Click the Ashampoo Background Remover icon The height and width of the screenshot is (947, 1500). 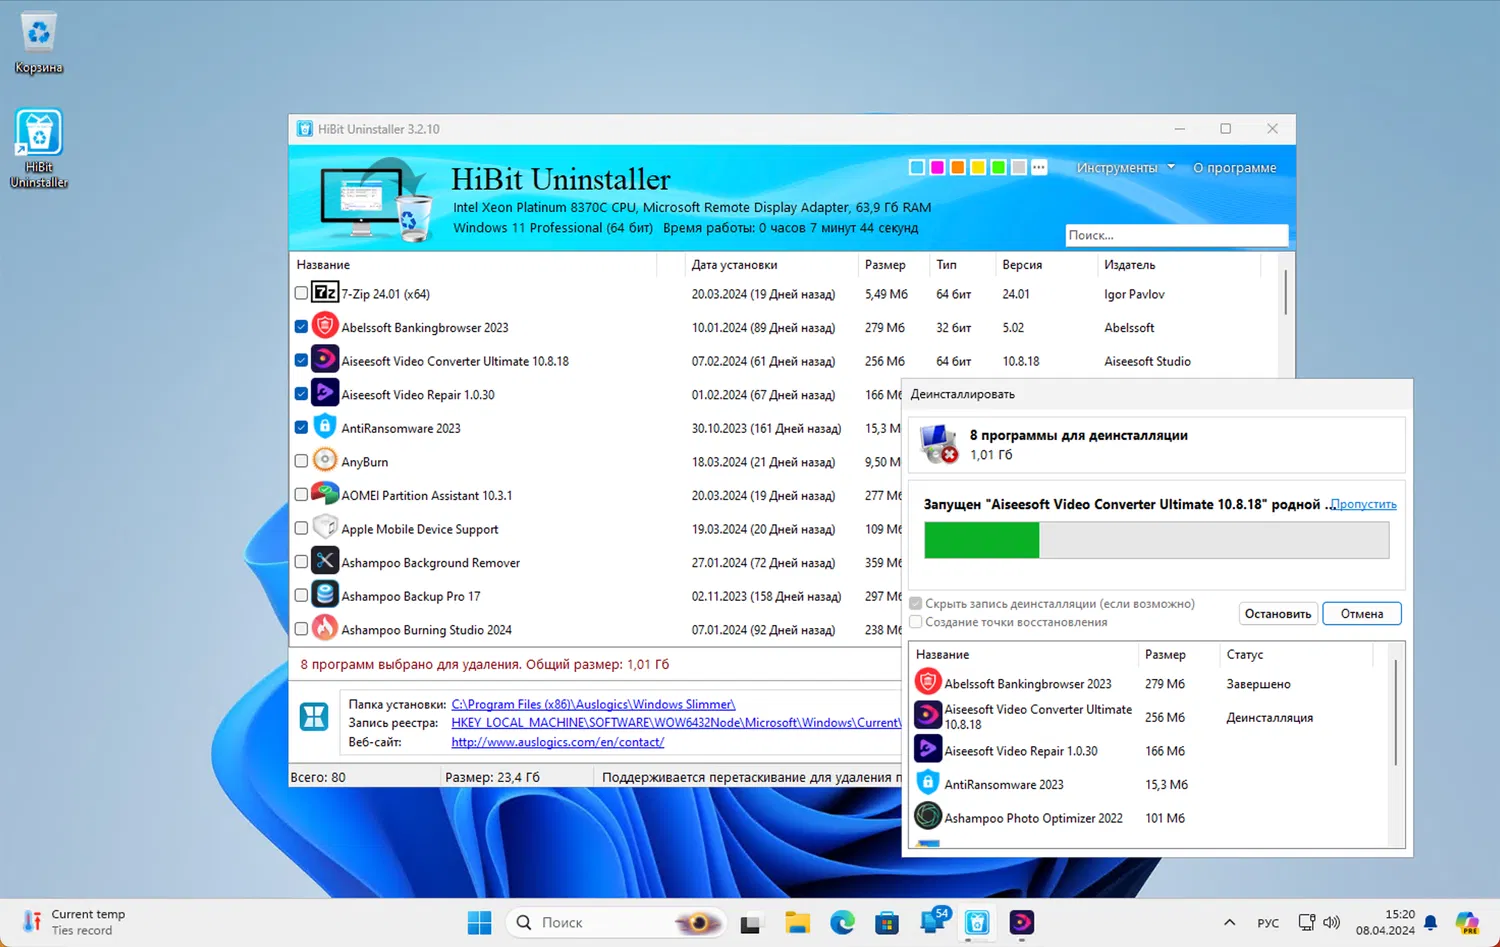click(325, 561)
